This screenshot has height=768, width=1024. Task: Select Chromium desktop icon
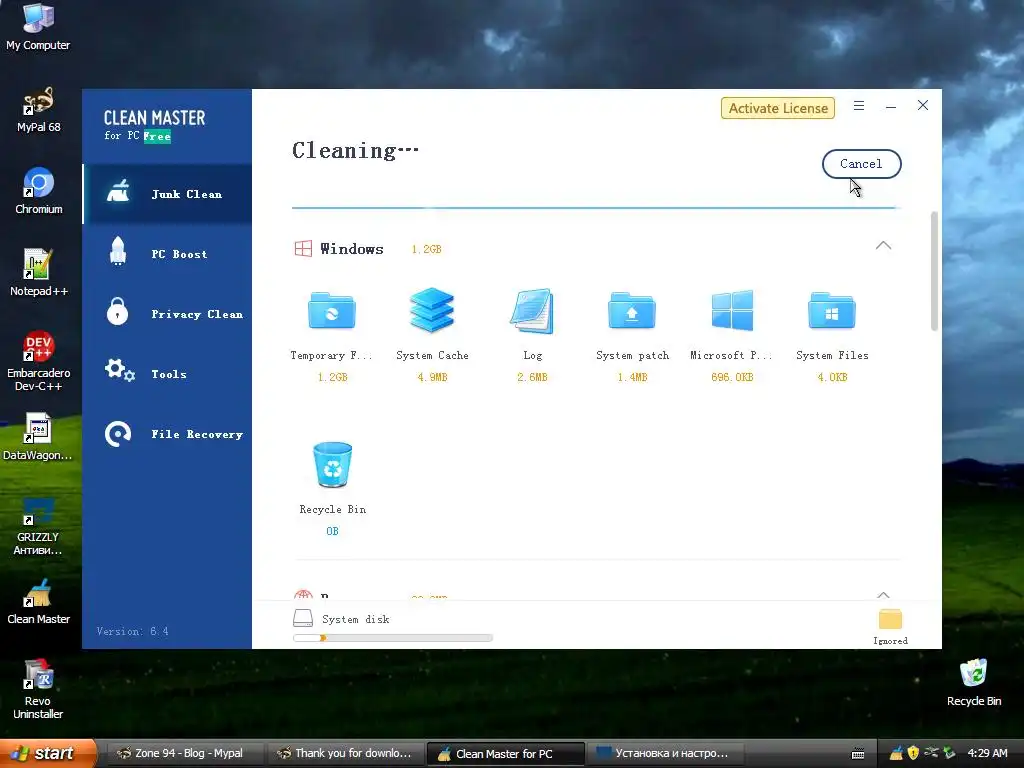click(39, 191)
